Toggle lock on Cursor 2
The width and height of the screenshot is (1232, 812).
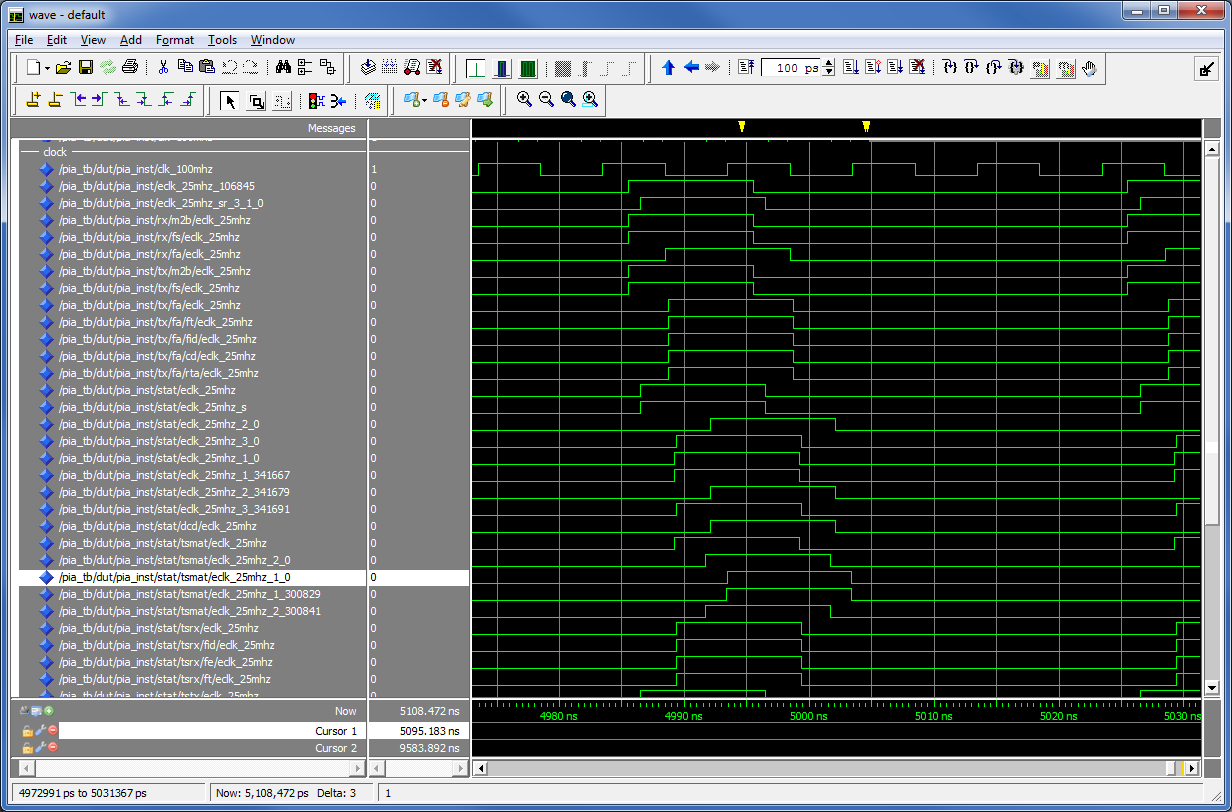tap(28, 748)
